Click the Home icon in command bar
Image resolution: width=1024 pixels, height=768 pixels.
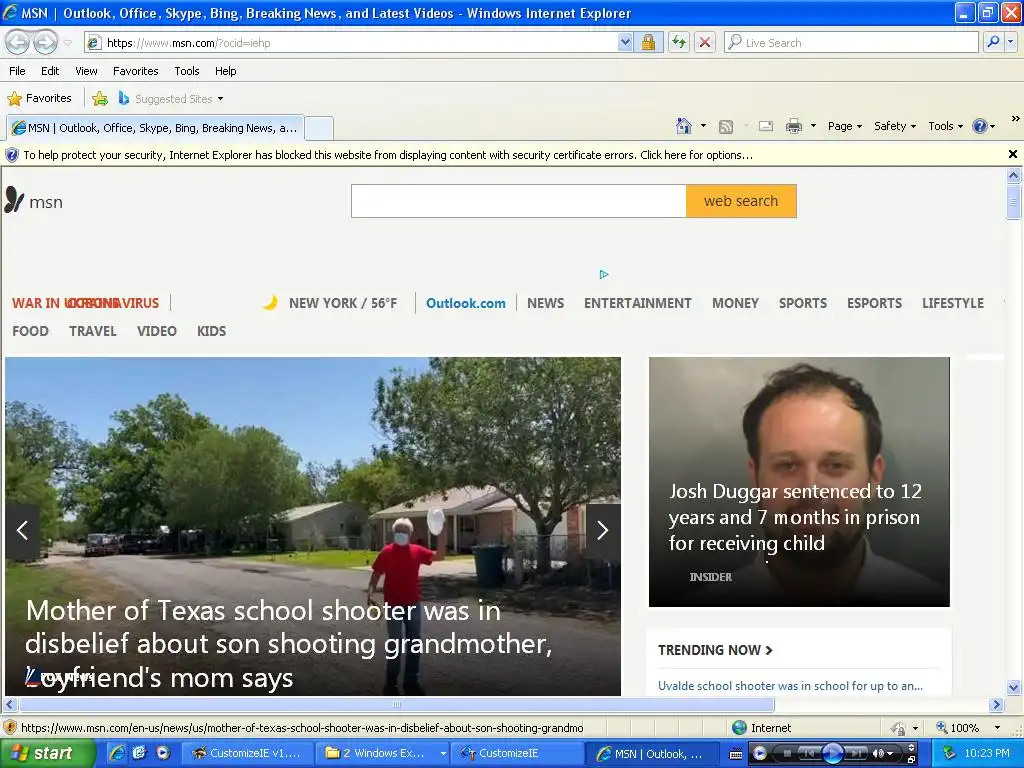[684, 126]
